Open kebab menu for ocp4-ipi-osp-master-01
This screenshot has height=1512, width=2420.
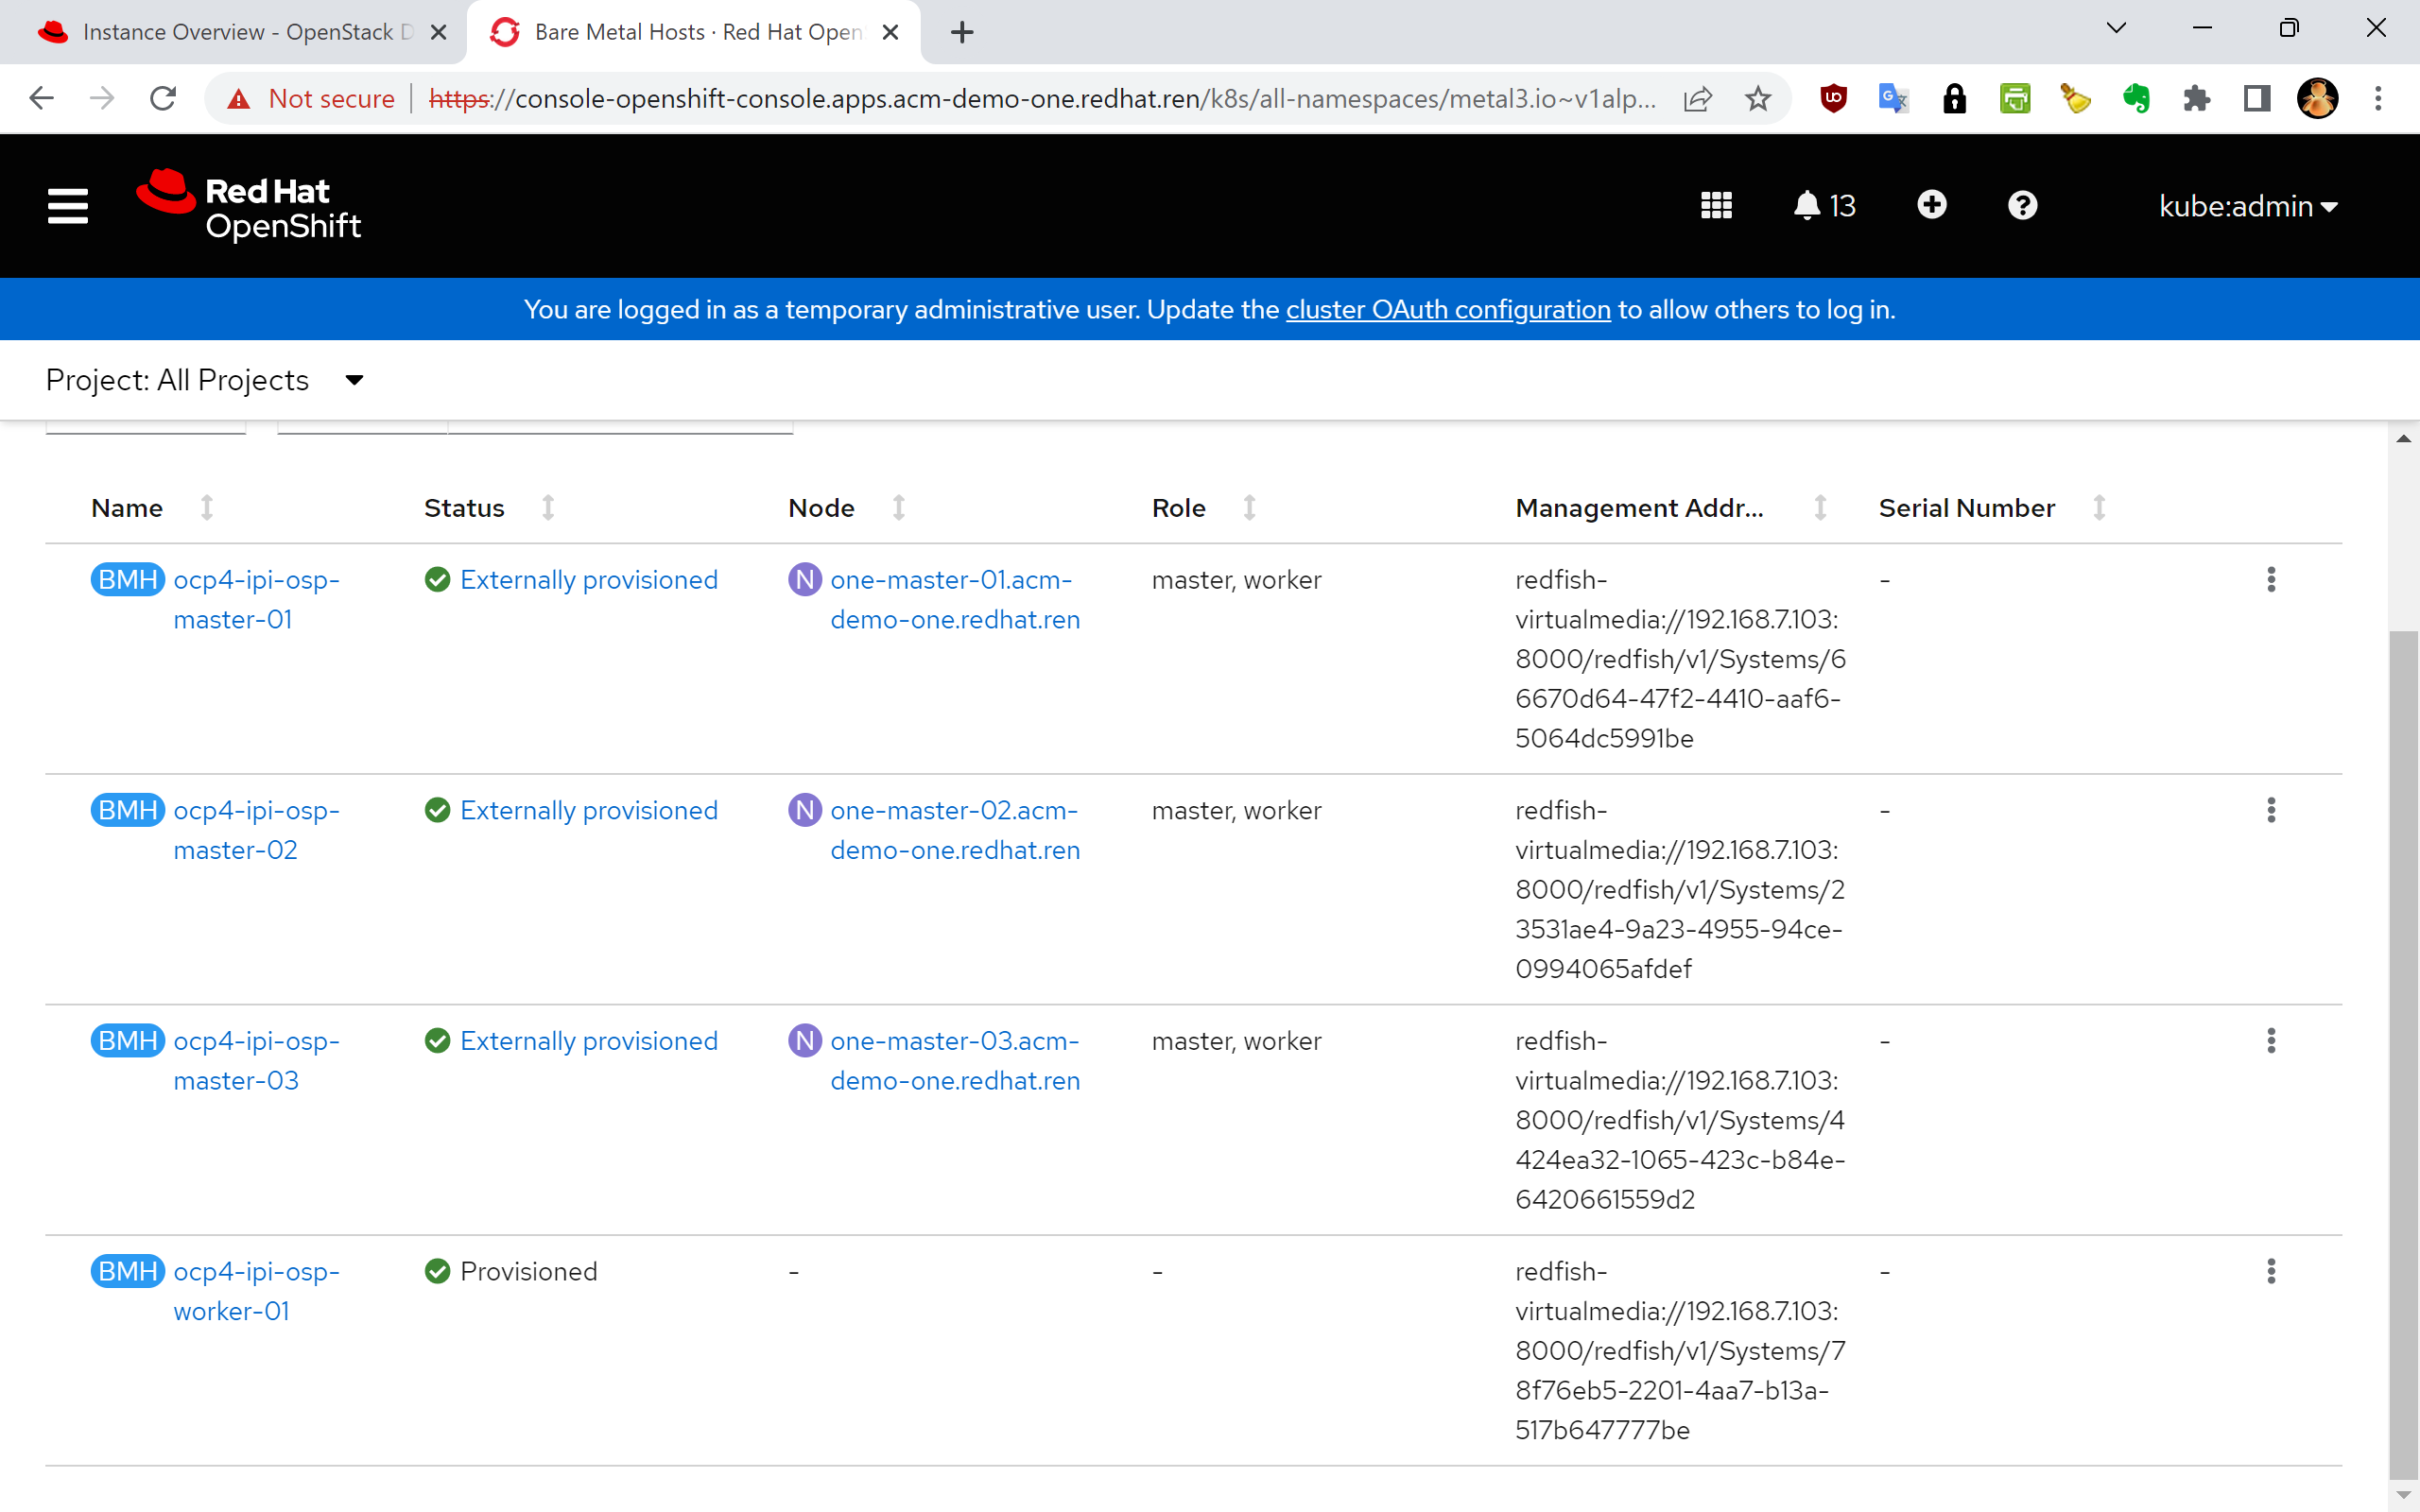point(2271,580)
